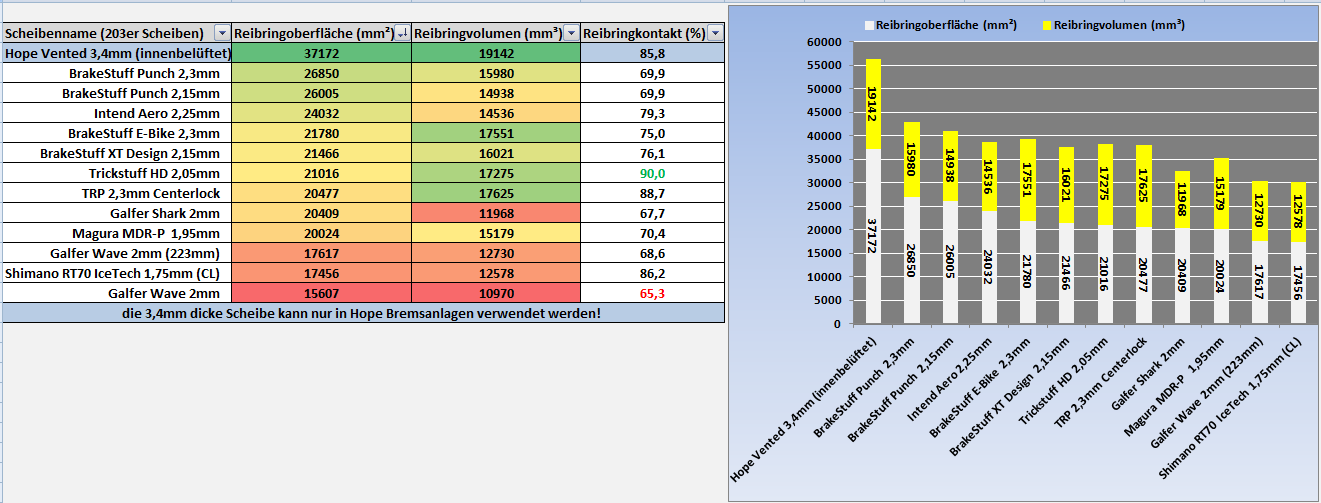Viewport: 1321px width, 503px height.
Task: Select contact percentage cell 85,8
Action: click(x=652, y=53)
